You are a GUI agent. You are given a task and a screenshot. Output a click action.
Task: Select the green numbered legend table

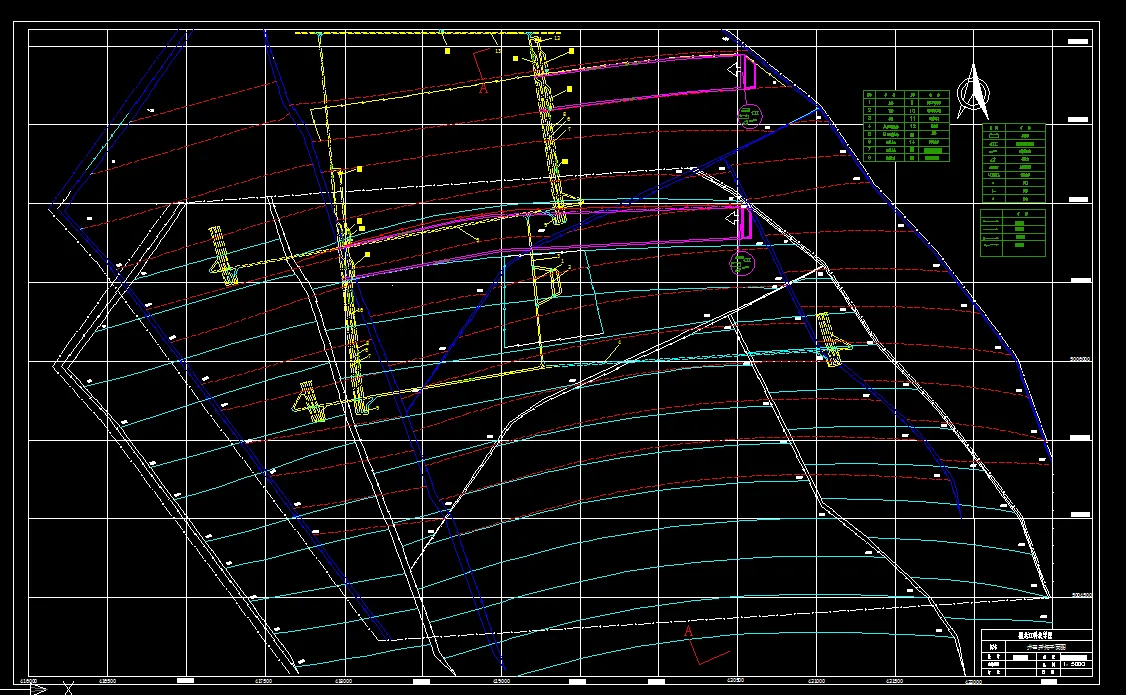[x=906, y=126]
